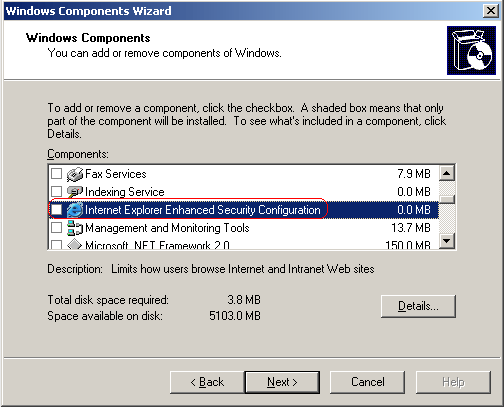Check Internet Explorer Enhanced Security Configuration box
504x407 pixels.
point(56,210)
